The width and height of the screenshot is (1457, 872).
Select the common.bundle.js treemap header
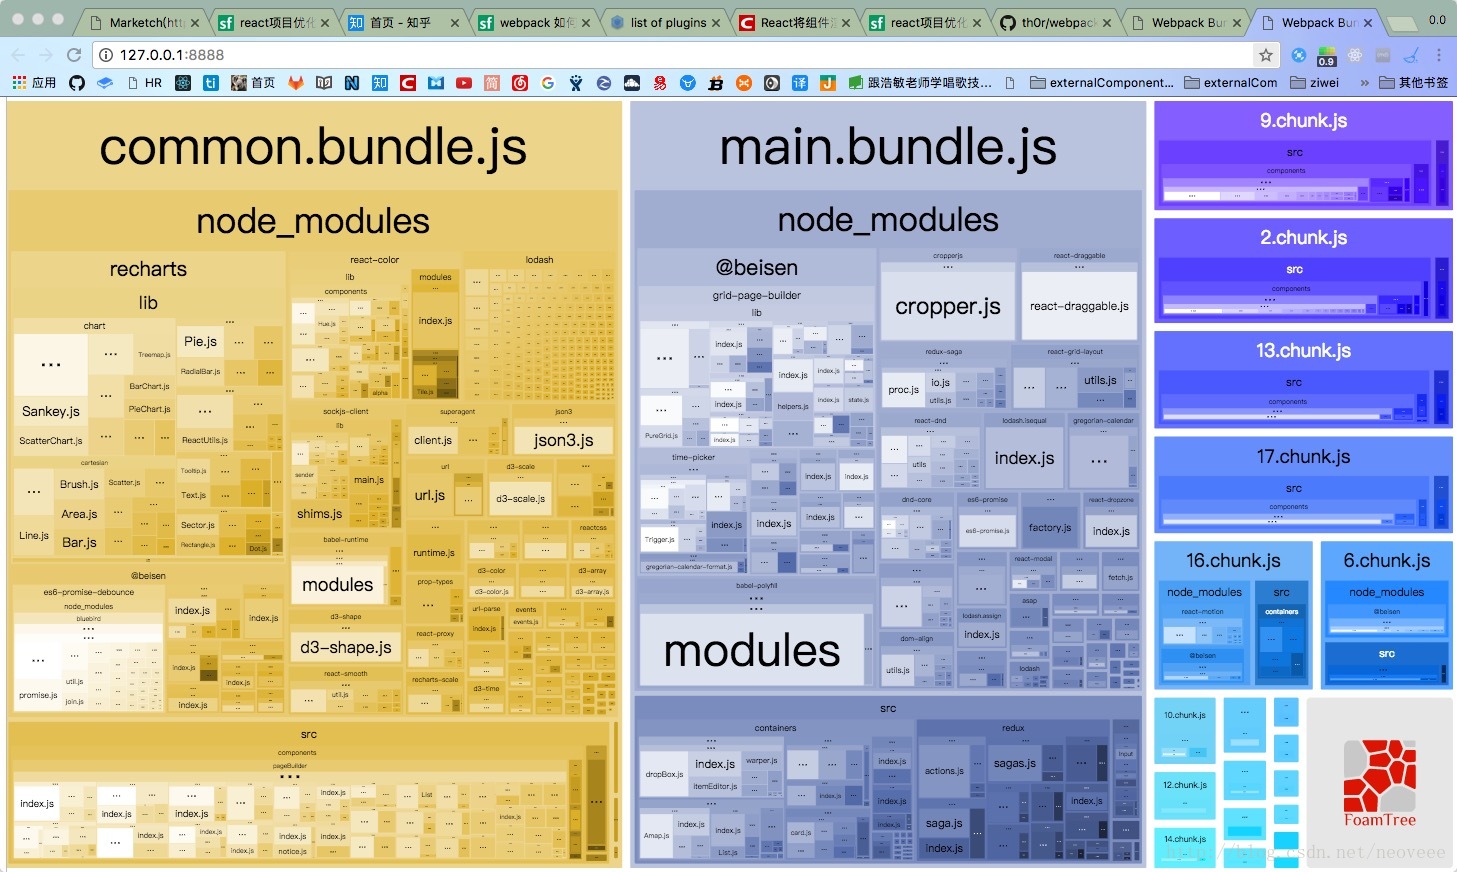(x=313, y=147)
